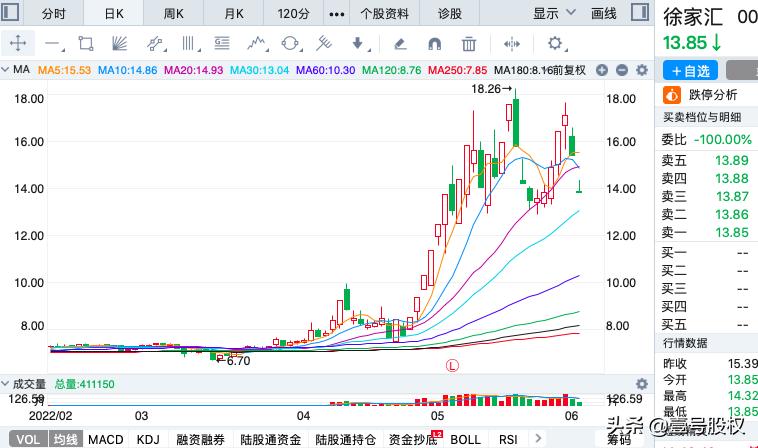Switch to the 日K tab

[x=114, y=14]
